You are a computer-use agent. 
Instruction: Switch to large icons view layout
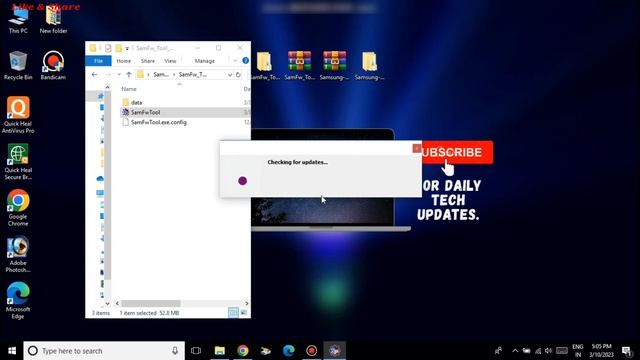click(244, 313)
